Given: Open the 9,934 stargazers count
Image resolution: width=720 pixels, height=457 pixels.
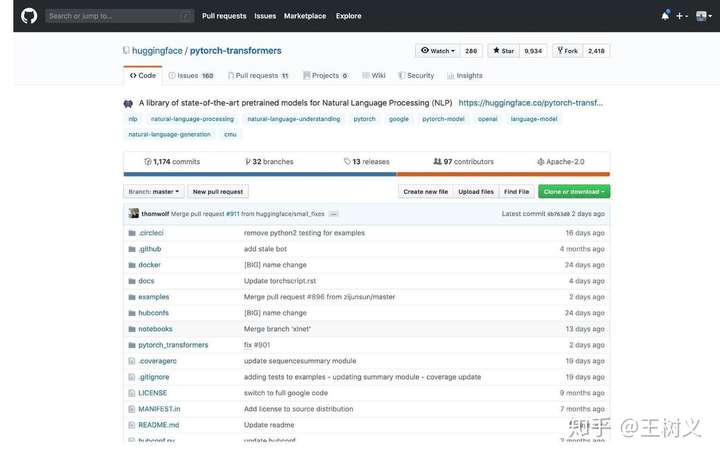Looking at the screenshot, I should point(533,51).
